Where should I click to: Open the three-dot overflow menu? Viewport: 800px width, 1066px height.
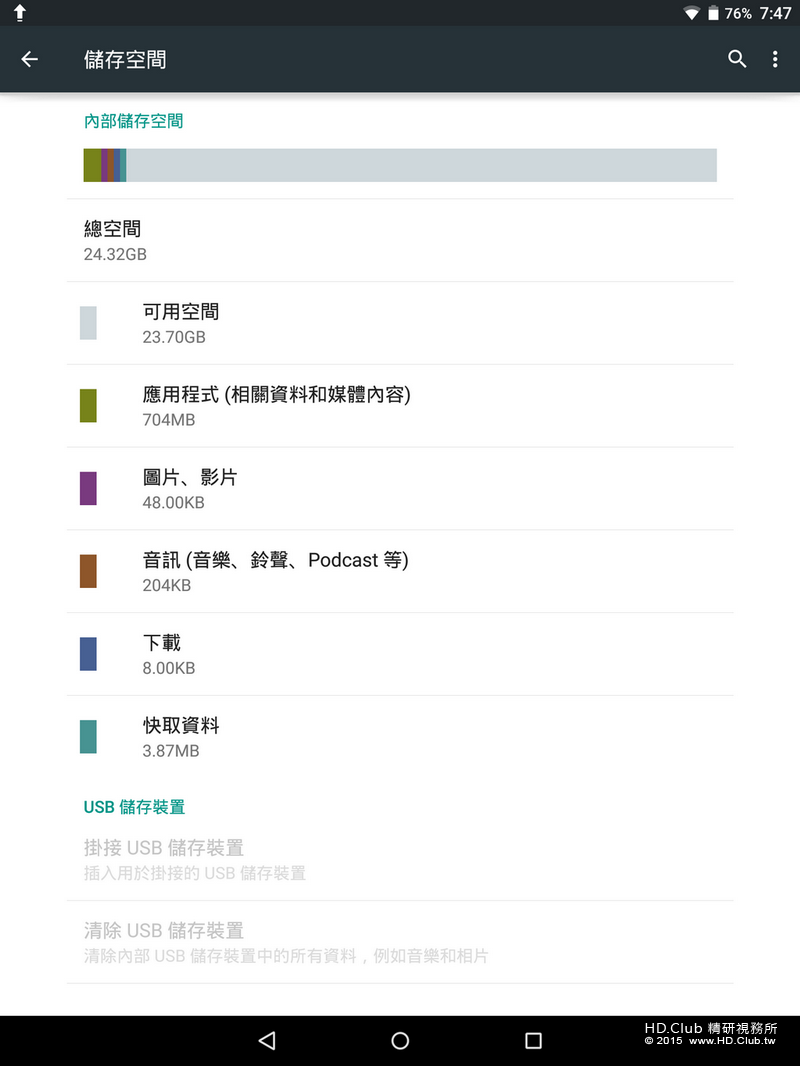point(775,60)
